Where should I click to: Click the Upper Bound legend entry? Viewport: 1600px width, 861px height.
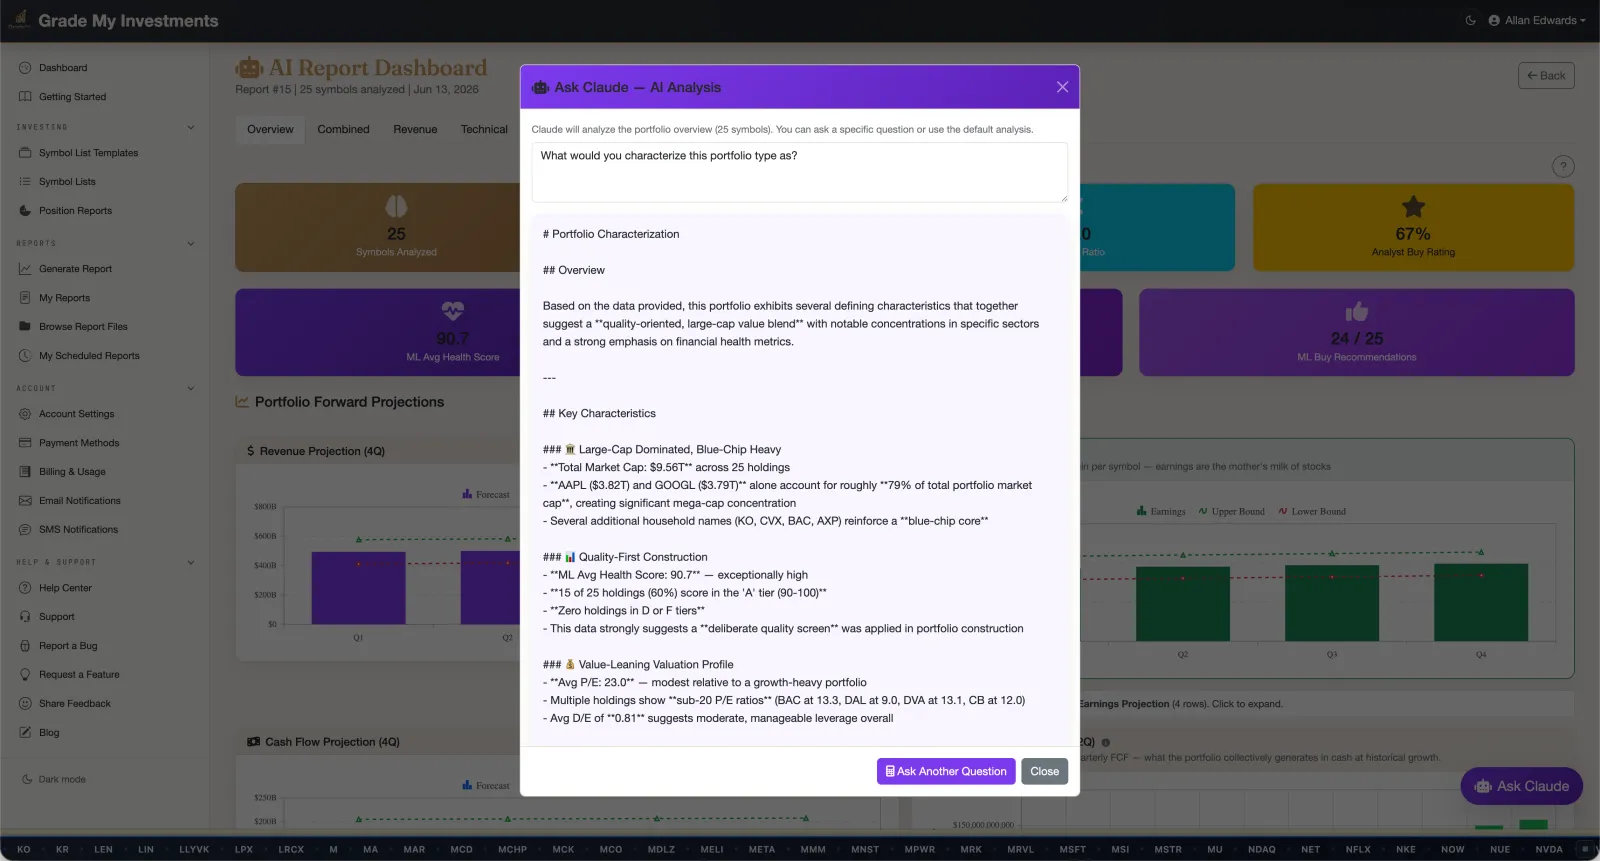tap(1231, 512)
